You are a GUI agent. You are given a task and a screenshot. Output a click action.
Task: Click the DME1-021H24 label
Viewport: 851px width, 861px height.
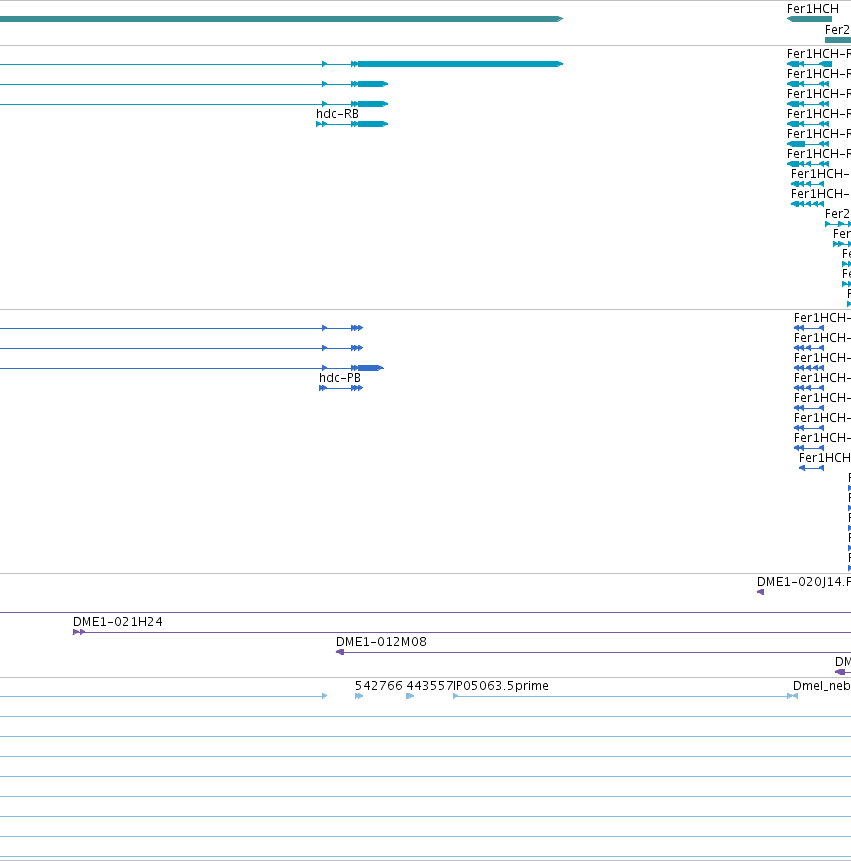point(117,622)
